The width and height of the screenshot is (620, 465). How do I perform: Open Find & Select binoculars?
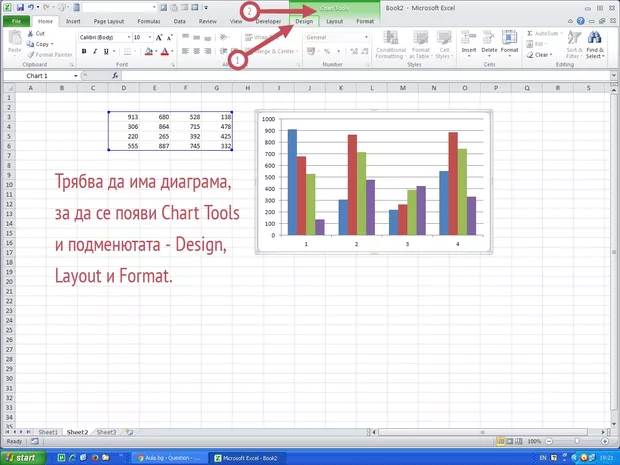click(595, 45)
